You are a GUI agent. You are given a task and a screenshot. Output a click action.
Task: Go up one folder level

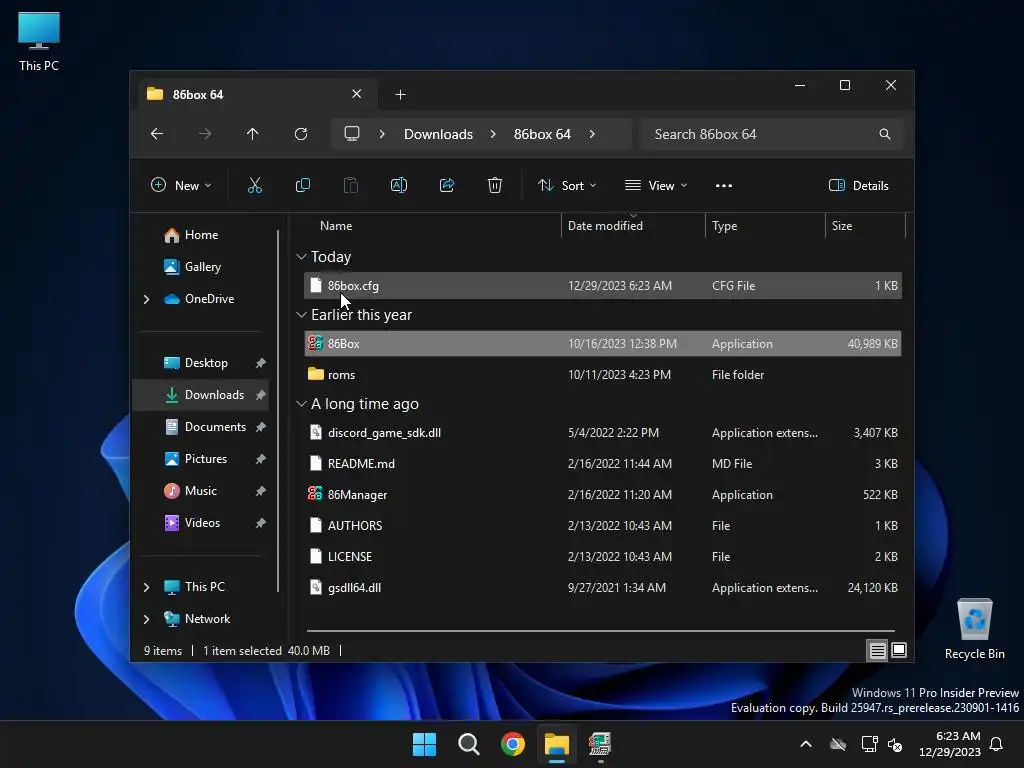point(253,134)
